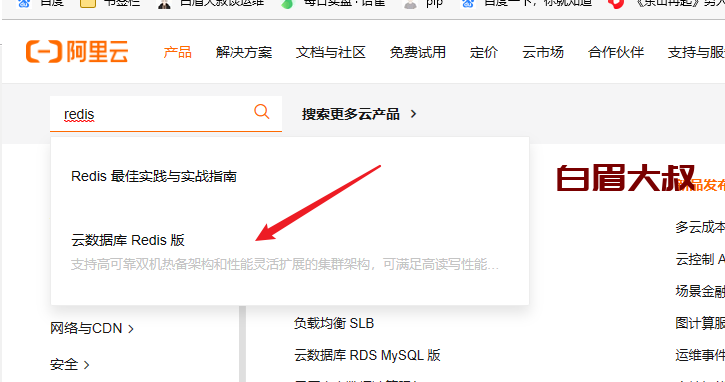Screen dimensions: 725x382
Task: Open the 多云成本 link on the right
Action: pos(700,227)
